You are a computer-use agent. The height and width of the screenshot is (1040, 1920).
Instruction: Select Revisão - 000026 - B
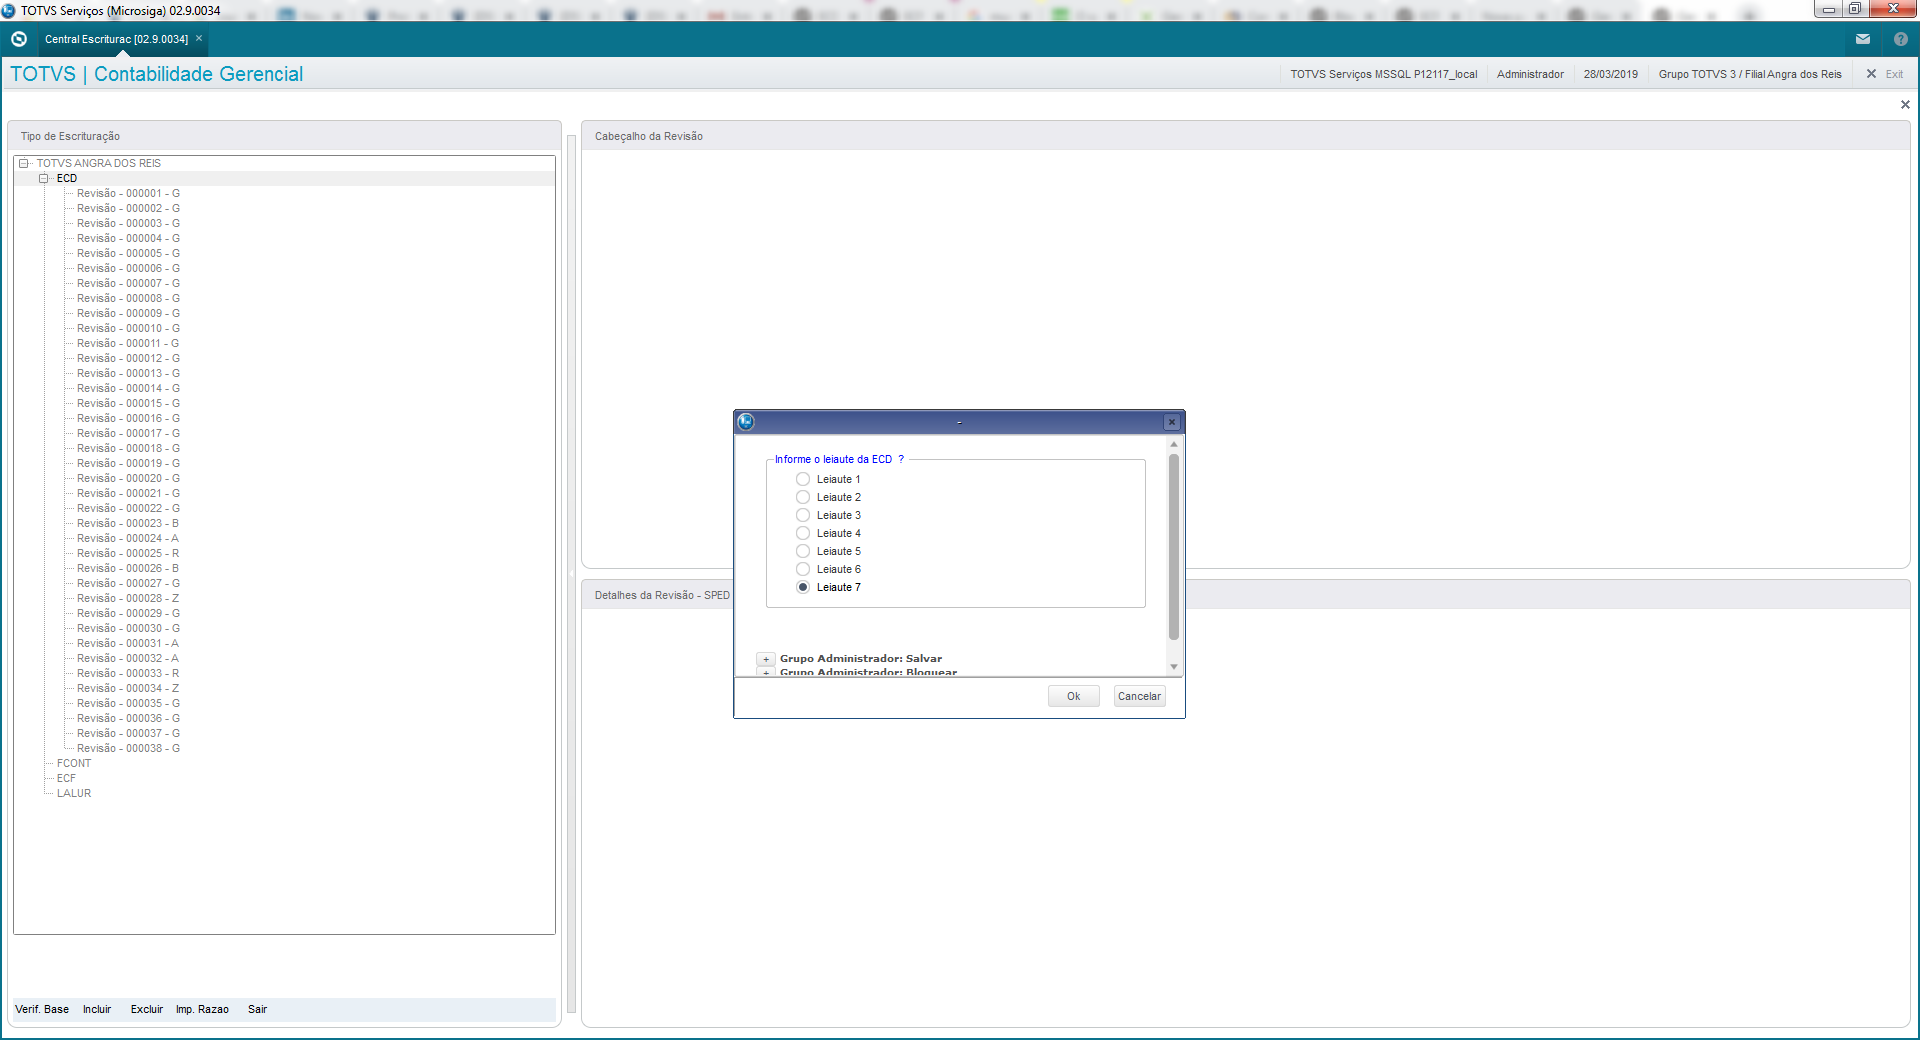pyautogui.click(x=128, y=568)
